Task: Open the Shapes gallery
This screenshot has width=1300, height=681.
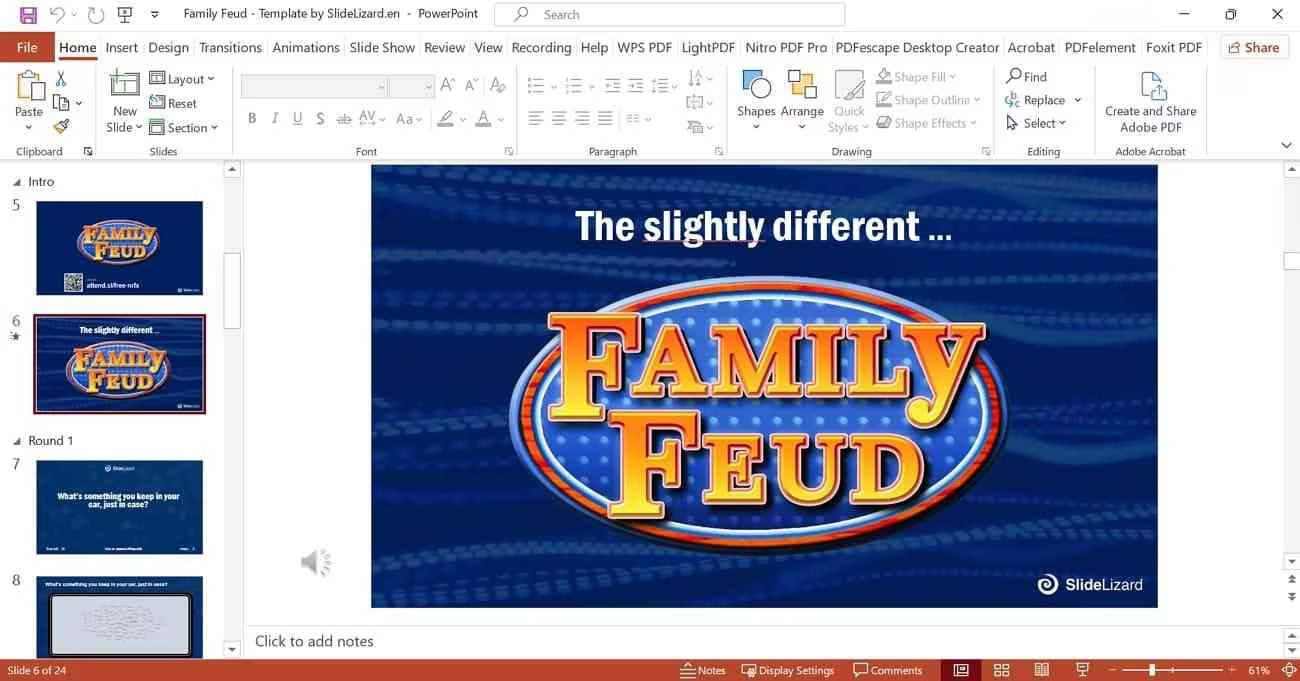Action: [x=756, y=100]
